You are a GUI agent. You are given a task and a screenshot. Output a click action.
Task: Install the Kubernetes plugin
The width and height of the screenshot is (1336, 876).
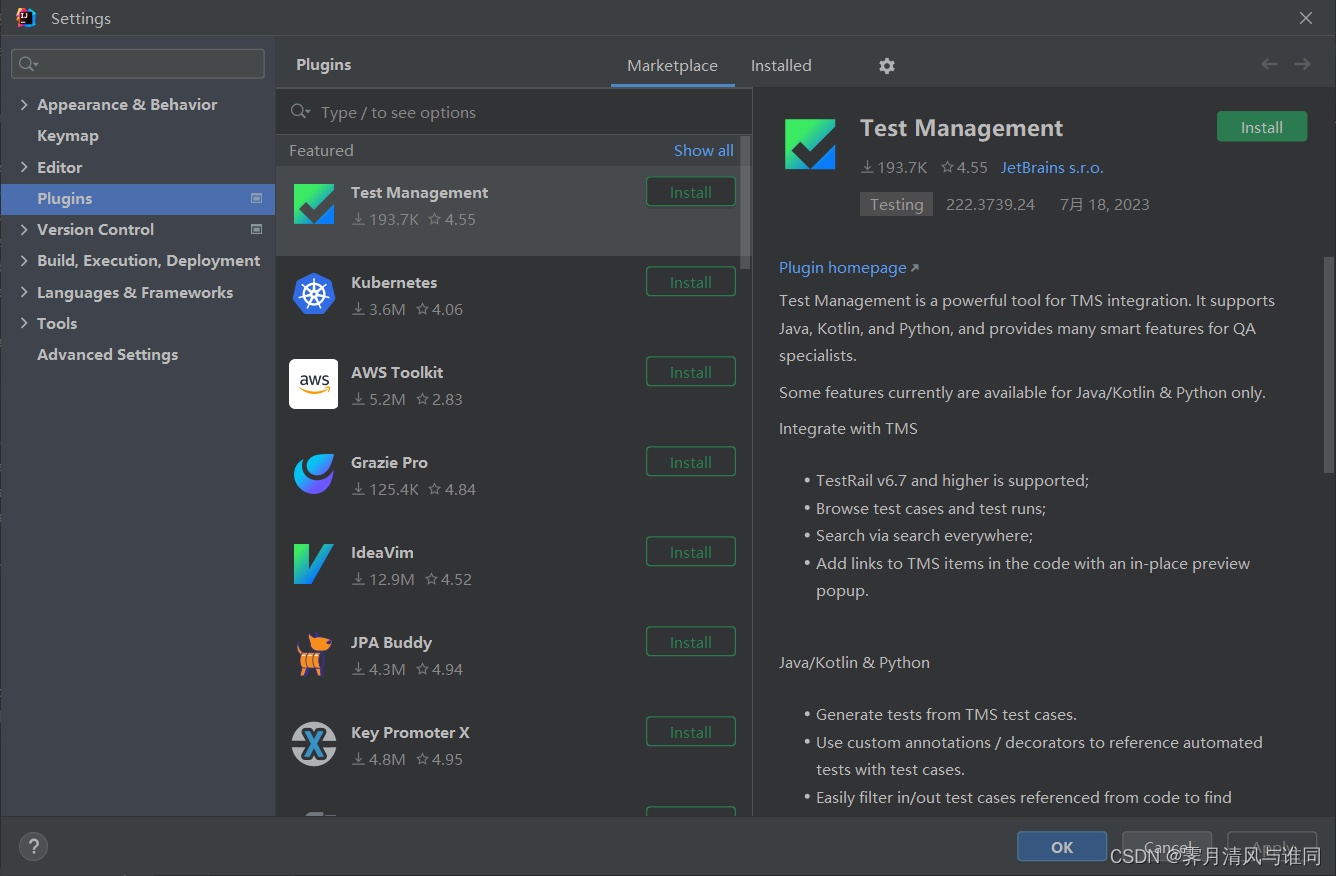[691, 282]
